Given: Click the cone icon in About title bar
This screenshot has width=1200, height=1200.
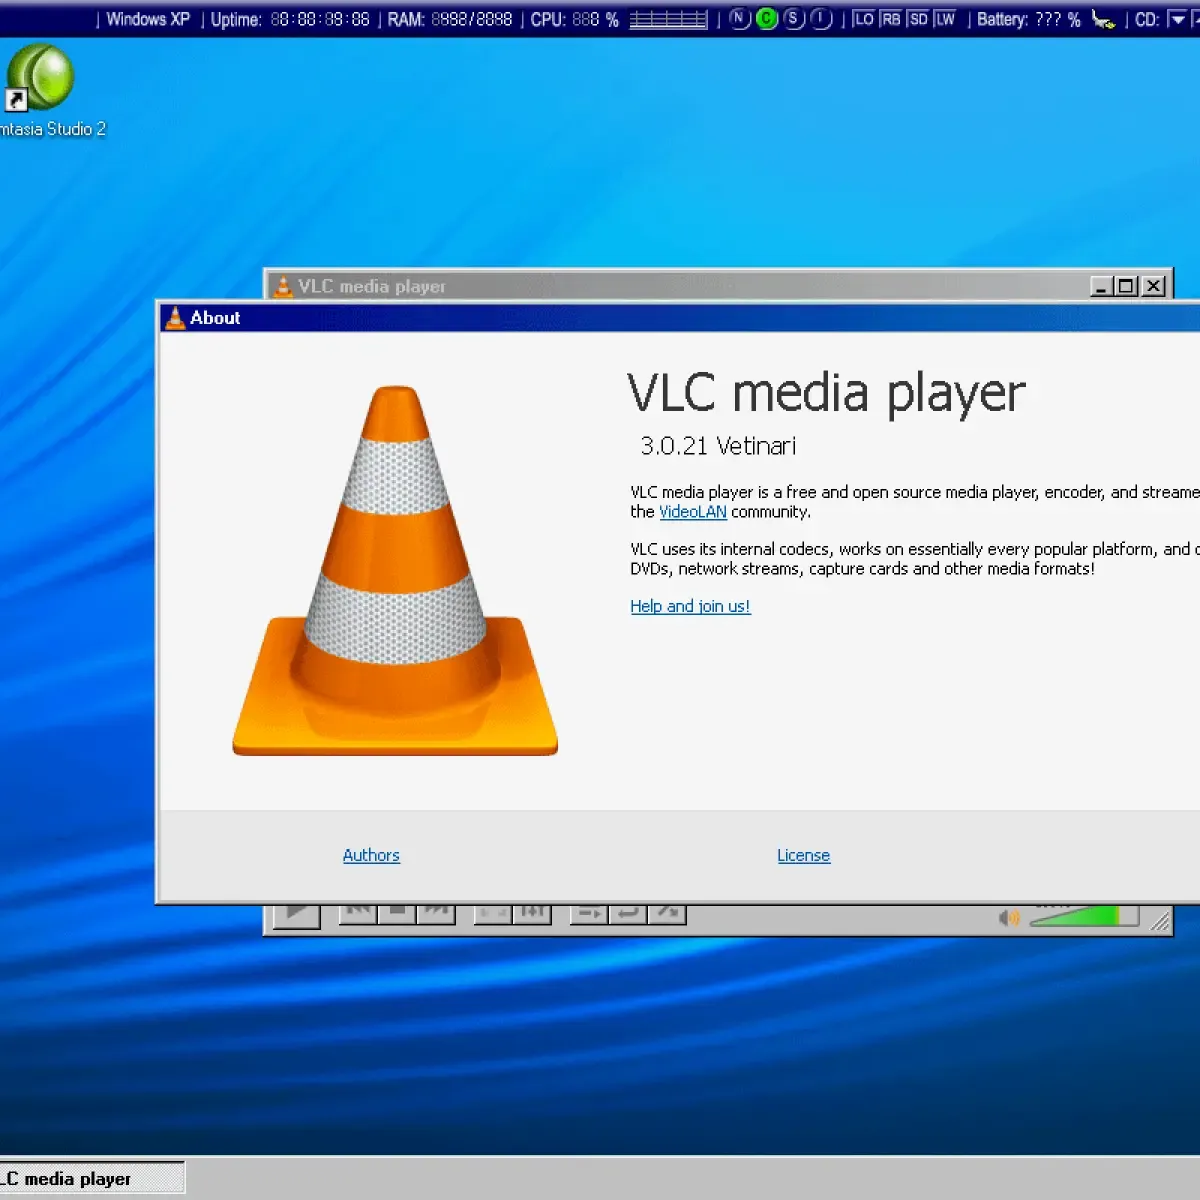Looking at the screenshot, I should click(175, 318).
